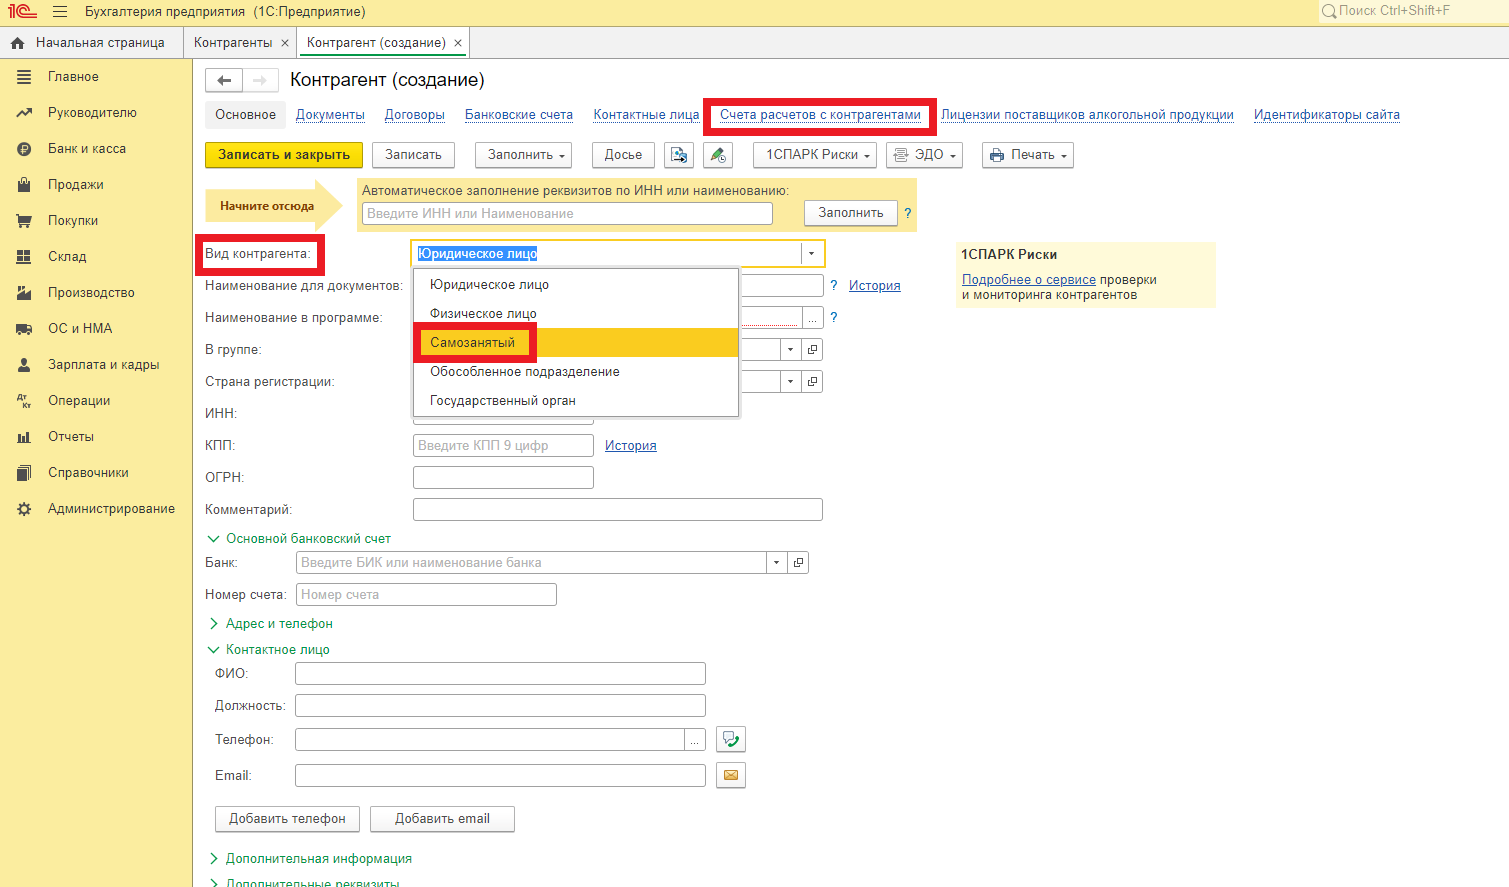Click the document icon after Досье button
Viewport: 1509px width, 887px height.
[679, 155]
